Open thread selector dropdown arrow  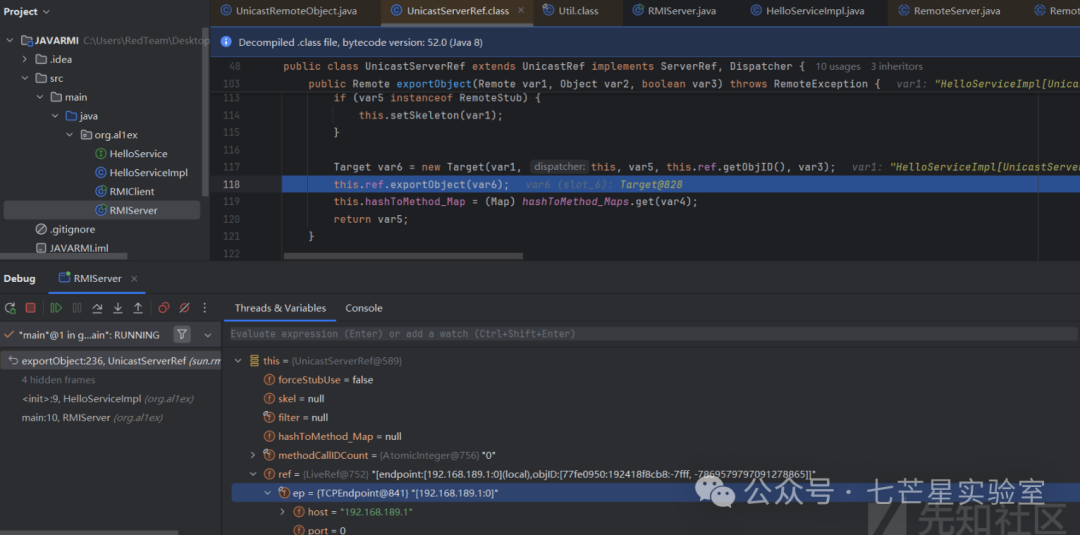[207, 335]
